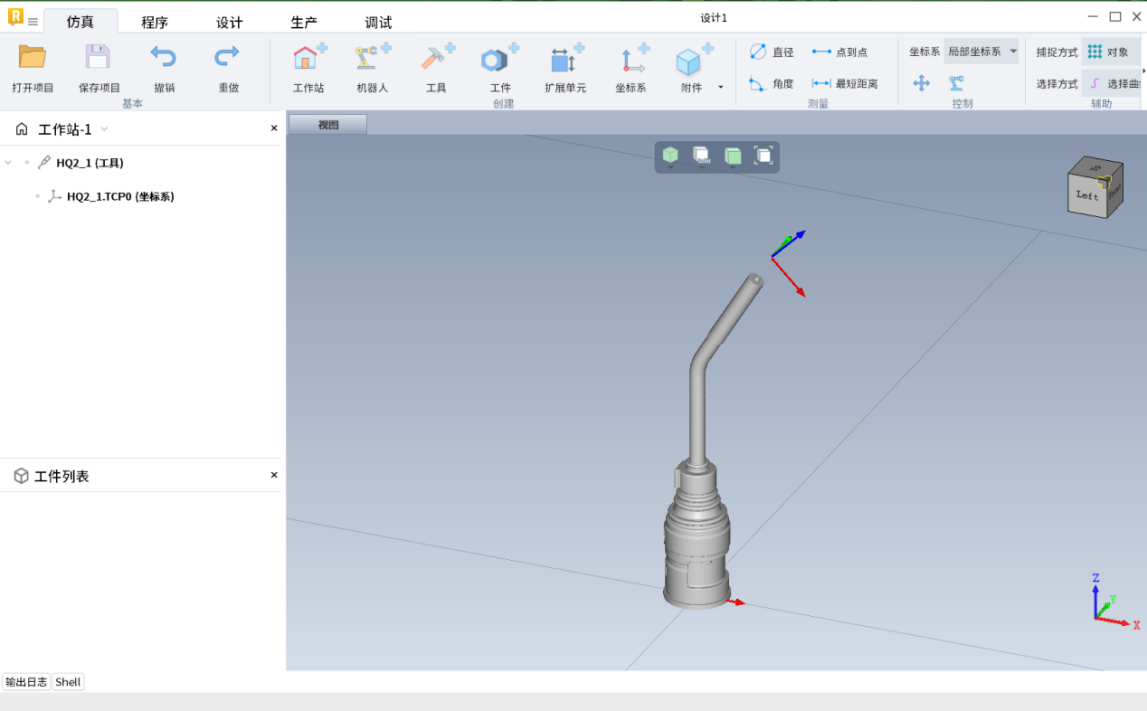Click the 撤销 undo arrow
The width and height of the screenshot is (1147, 711).
coord(163,58)
